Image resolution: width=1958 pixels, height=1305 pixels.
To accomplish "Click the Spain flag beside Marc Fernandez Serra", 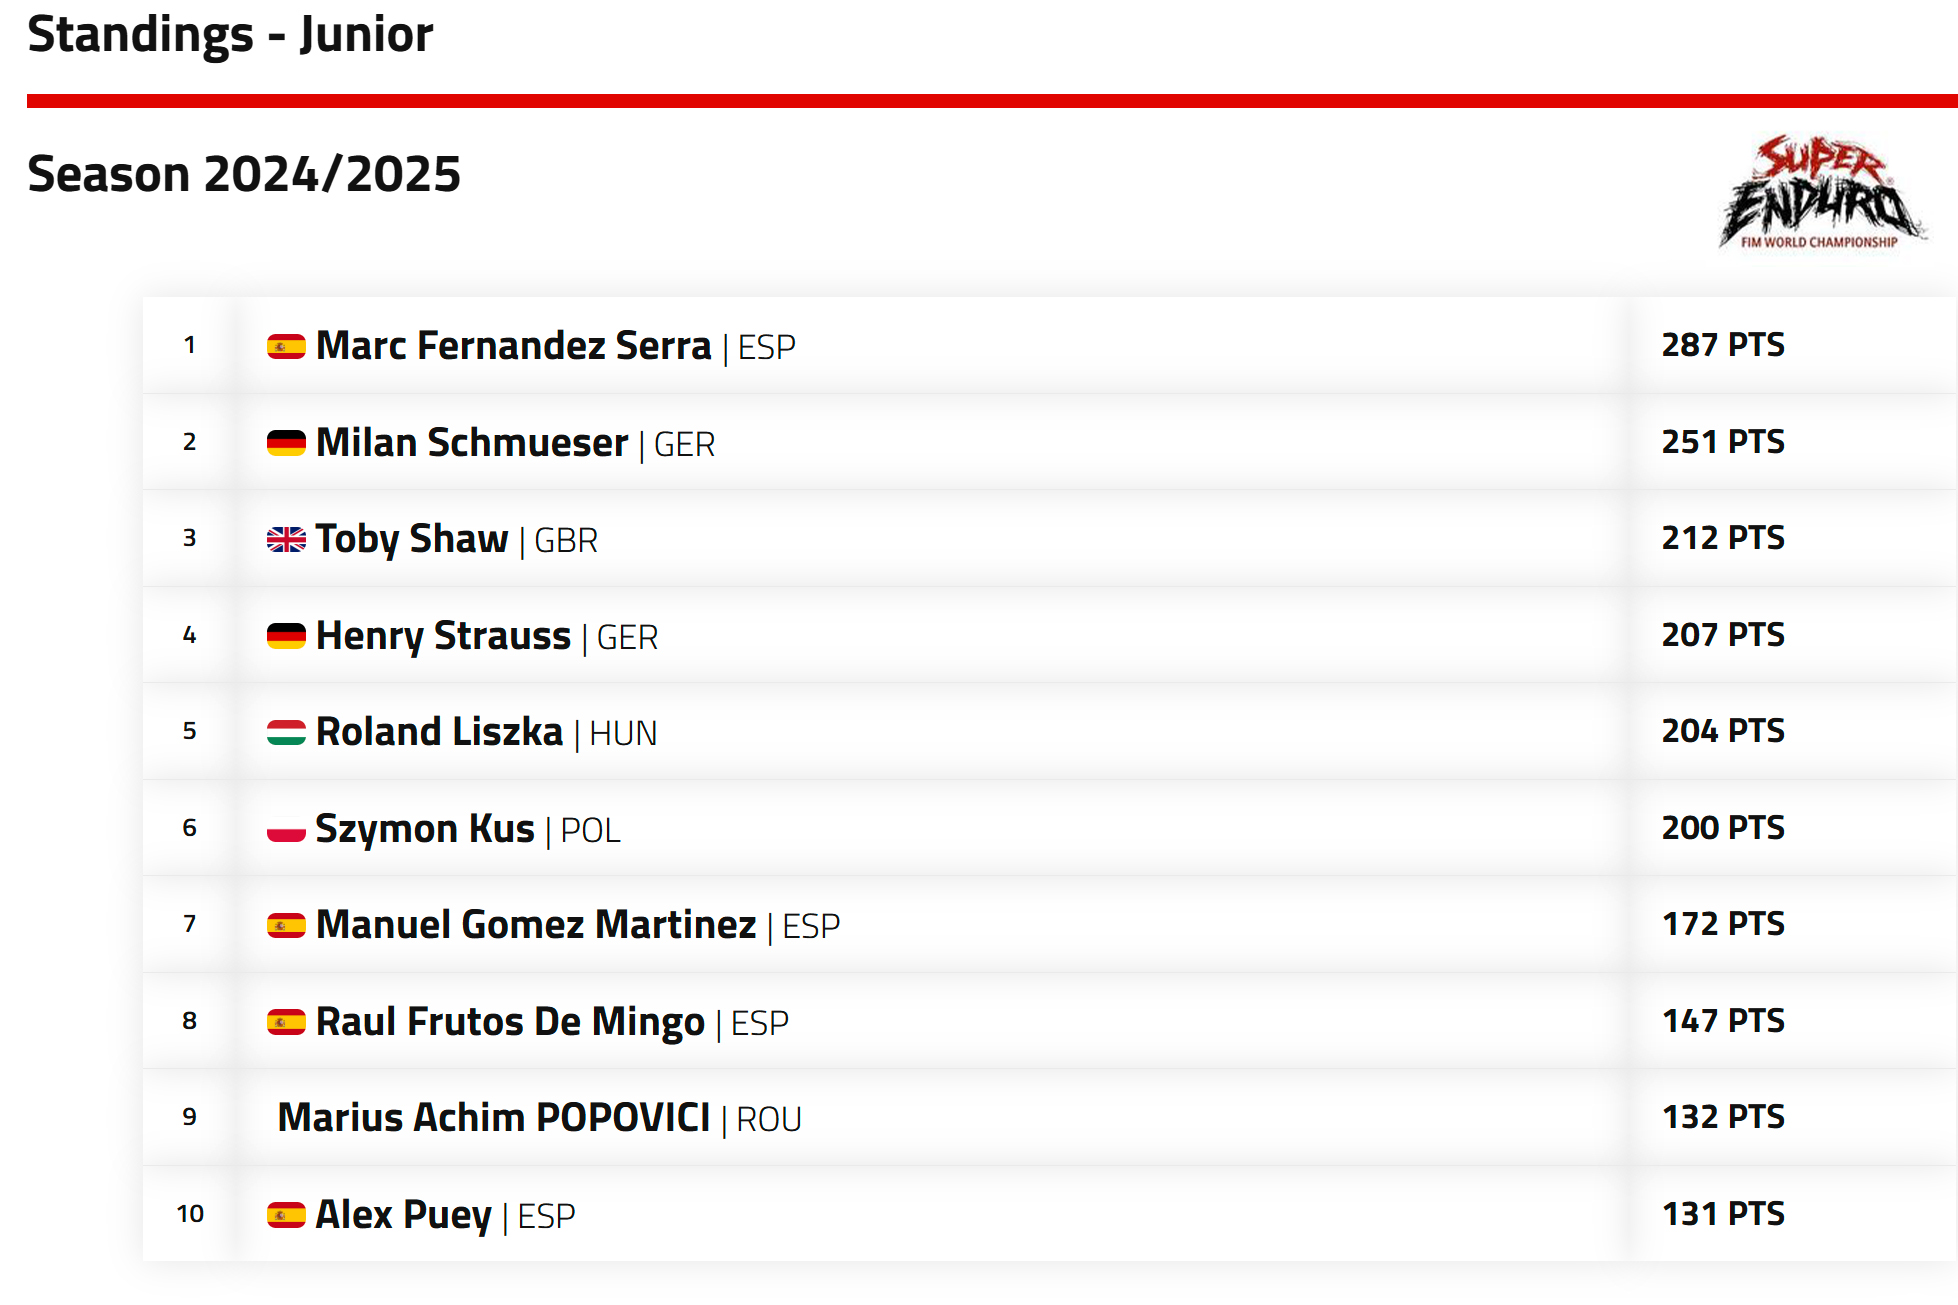I will pos(286,346).
